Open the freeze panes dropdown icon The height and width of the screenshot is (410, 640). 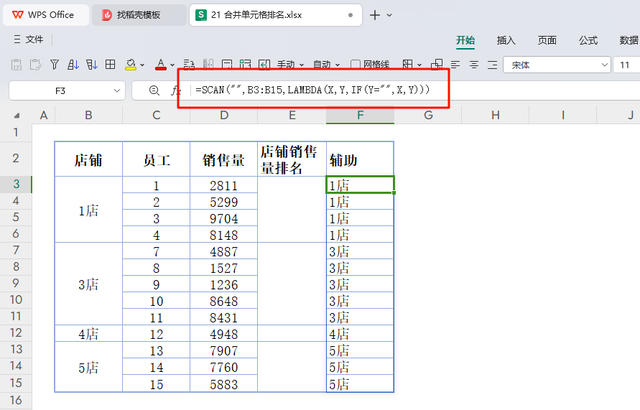[411, 64]
